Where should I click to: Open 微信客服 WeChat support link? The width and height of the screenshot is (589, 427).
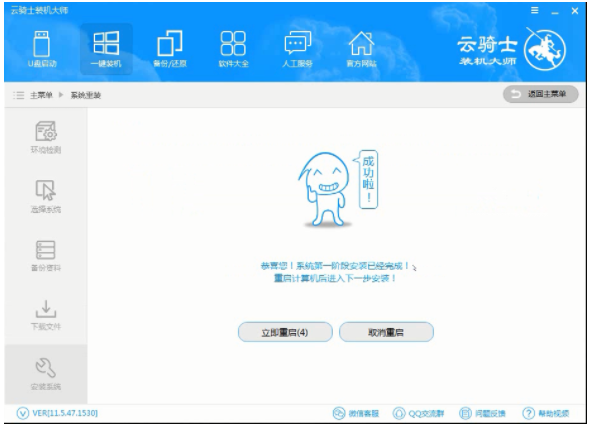pyautogui.click(x=356, y=413)
